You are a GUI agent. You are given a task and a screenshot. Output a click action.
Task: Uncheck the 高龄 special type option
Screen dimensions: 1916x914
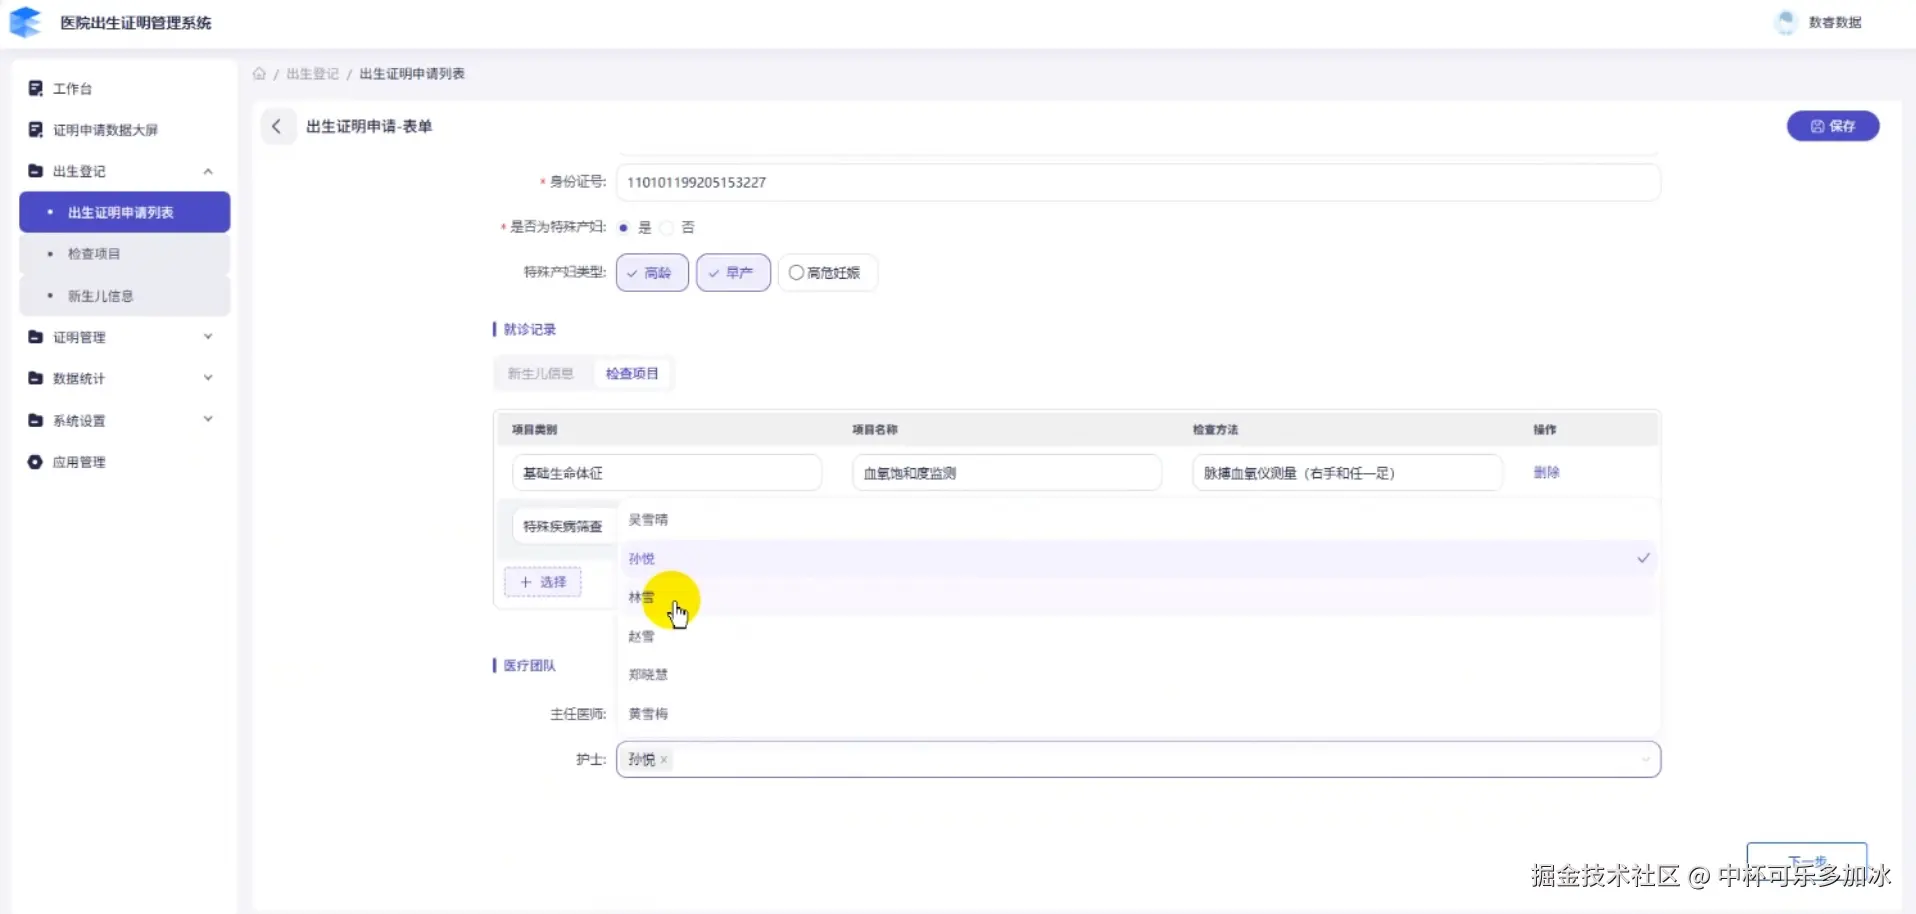click(x=652, y=273)
